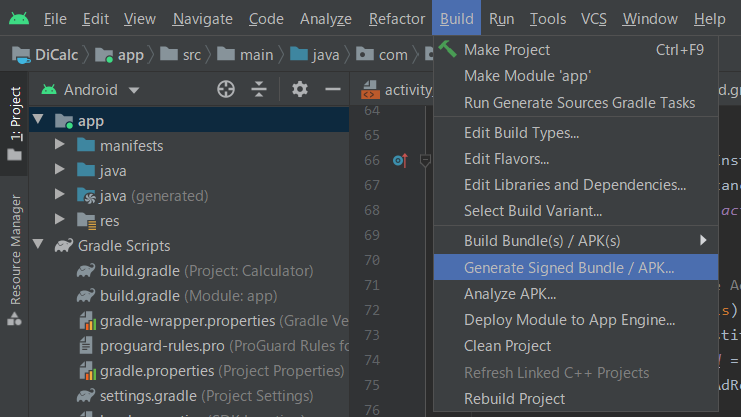
Task: Open the Tools menu
Action: click(548, 19)
